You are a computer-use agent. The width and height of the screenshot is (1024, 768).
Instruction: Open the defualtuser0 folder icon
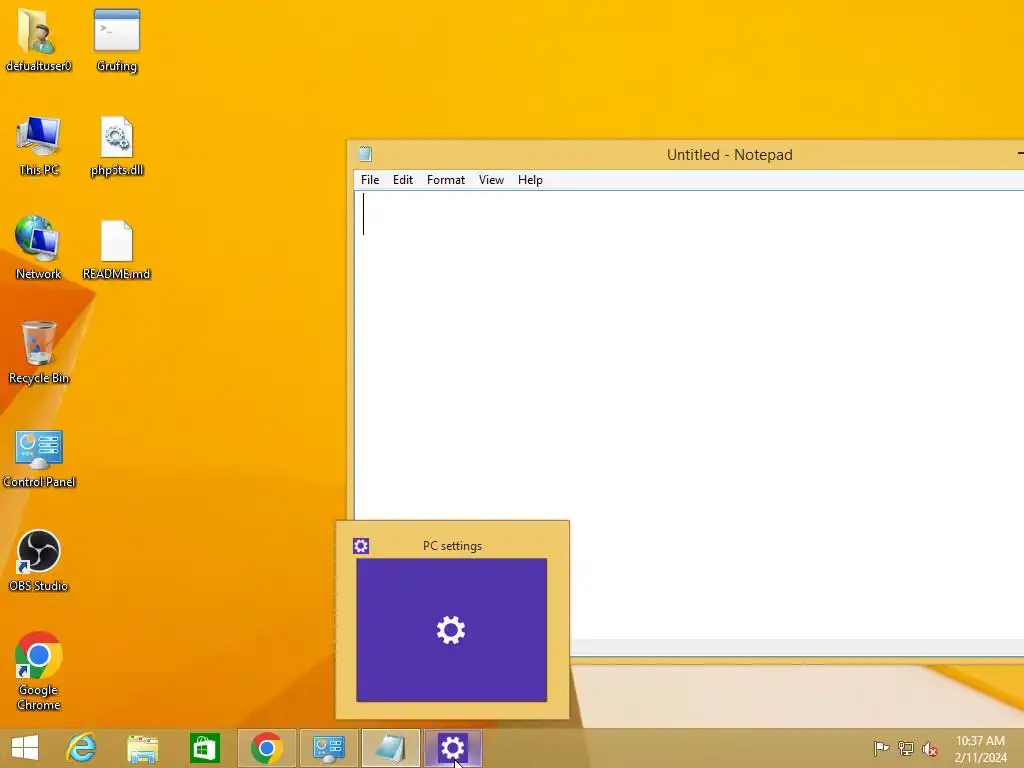point(39,39)
